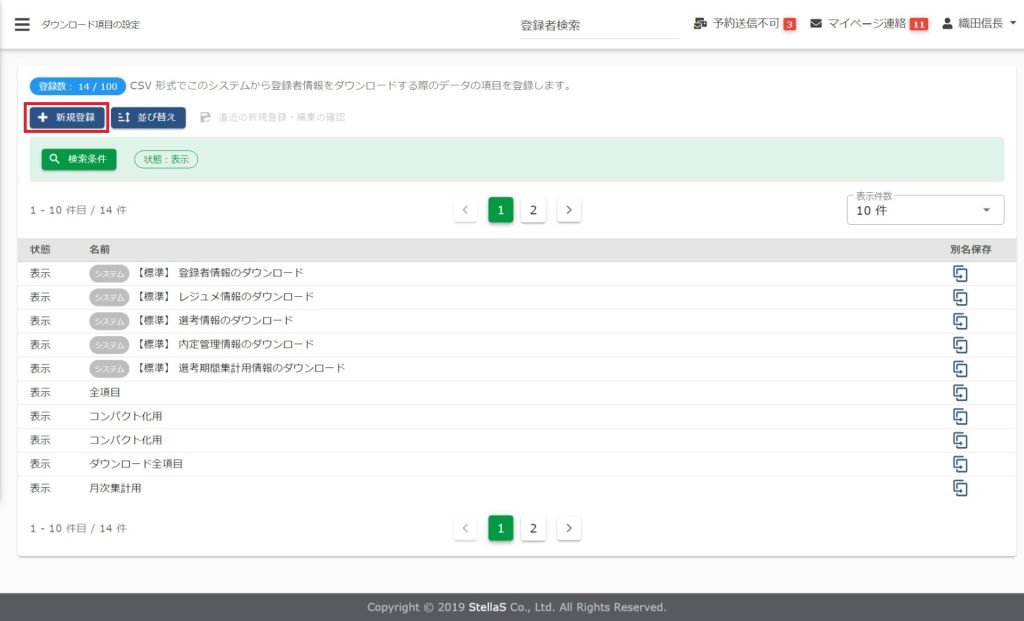The height and width of the screenshot is (621, 1024).
Task: Open マイページ連絡 mail notifications
Action: coord(817,24)
